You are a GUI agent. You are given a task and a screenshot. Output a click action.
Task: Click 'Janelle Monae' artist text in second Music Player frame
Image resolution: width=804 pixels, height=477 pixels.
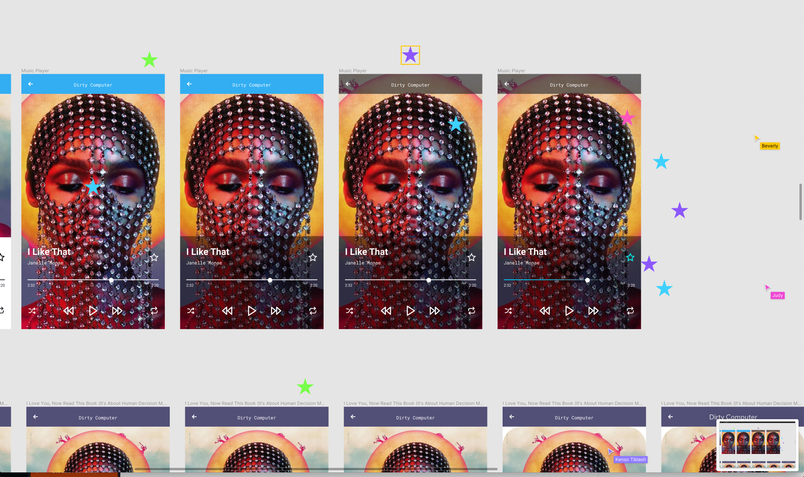(x=204, y=263)
